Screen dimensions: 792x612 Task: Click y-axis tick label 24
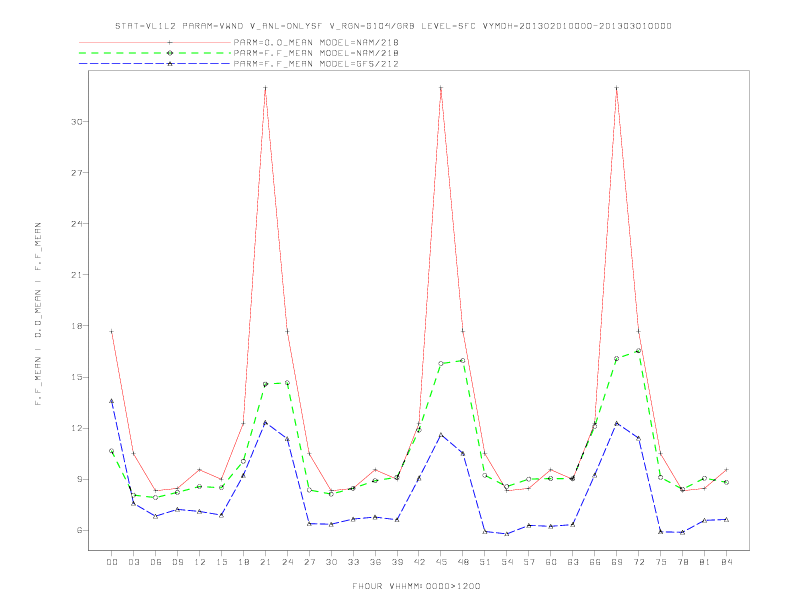77,224
